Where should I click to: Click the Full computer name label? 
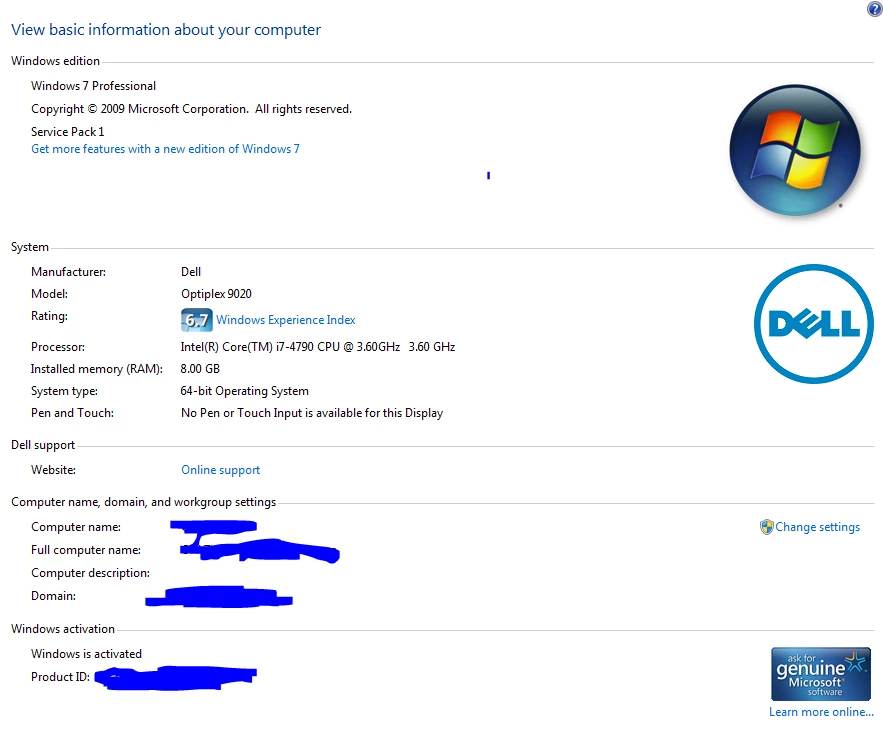86,550
